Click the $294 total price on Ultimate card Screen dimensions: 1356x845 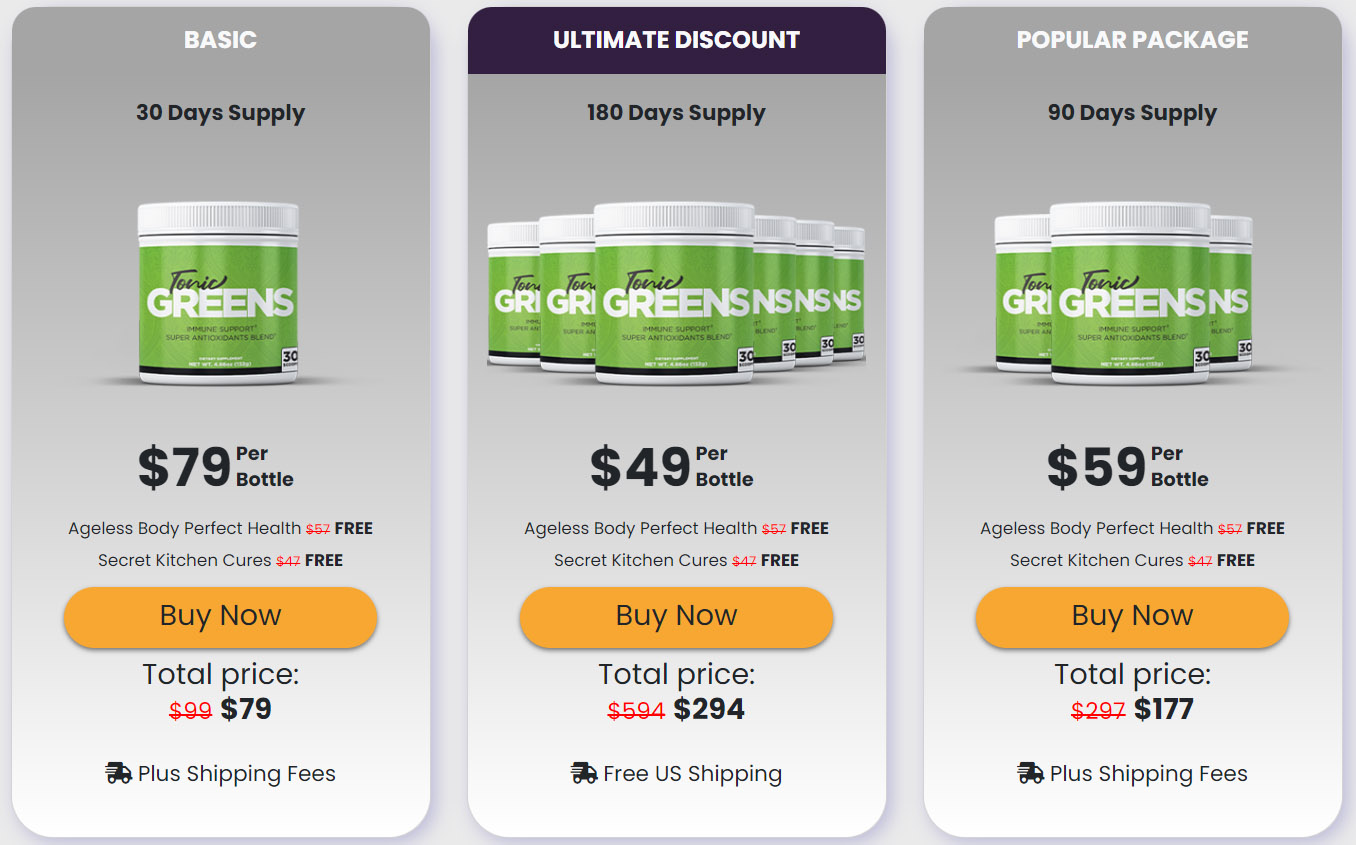coord(711,709)
